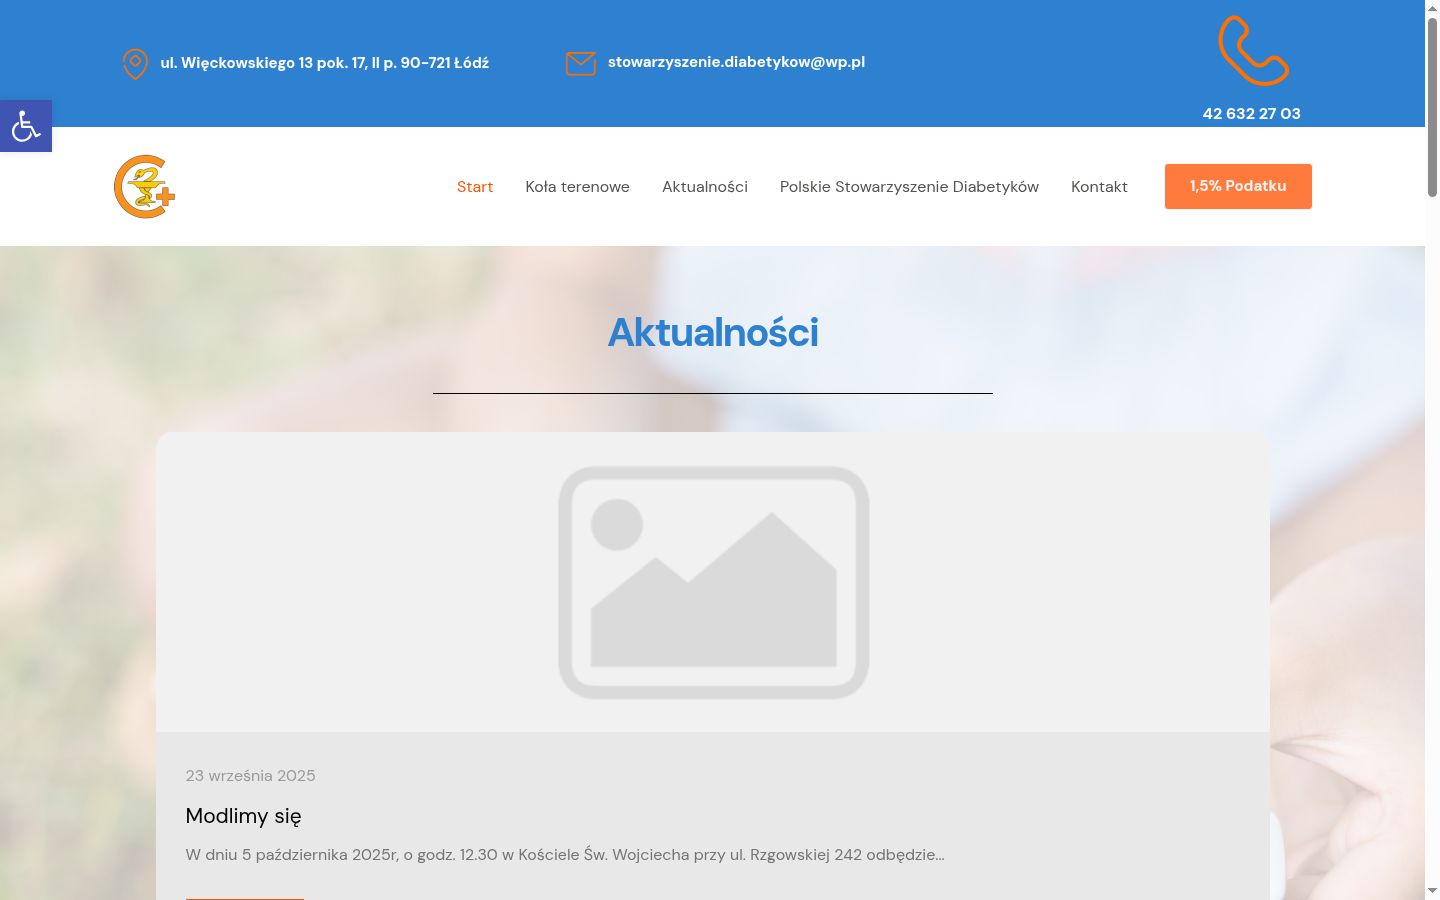Click the 1,5% Podatku button
1440x900 pixels.
(x=1238, y=186)
